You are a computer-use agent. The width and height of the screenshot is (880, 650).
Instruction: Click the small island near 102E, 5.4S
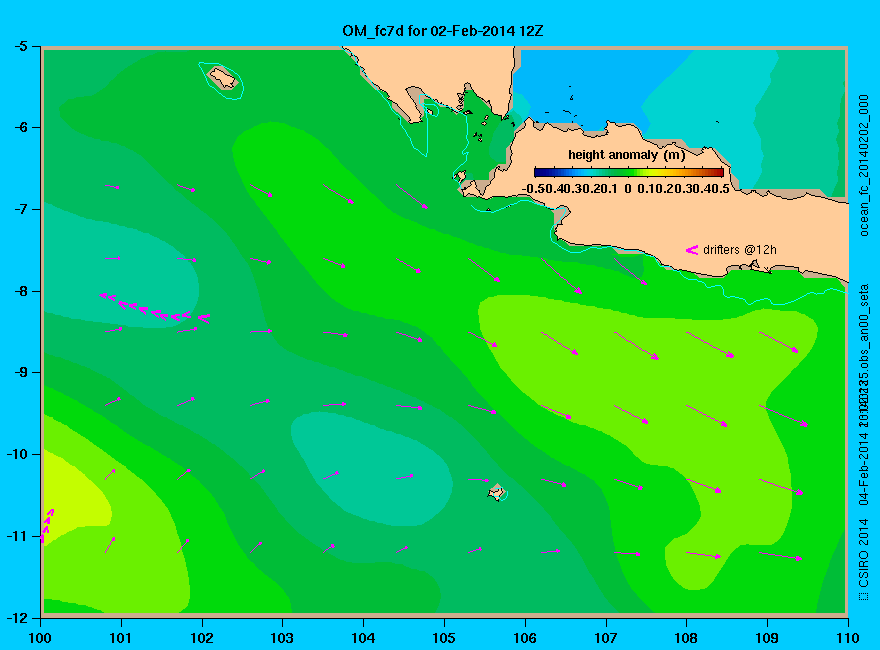click(222, 78)
